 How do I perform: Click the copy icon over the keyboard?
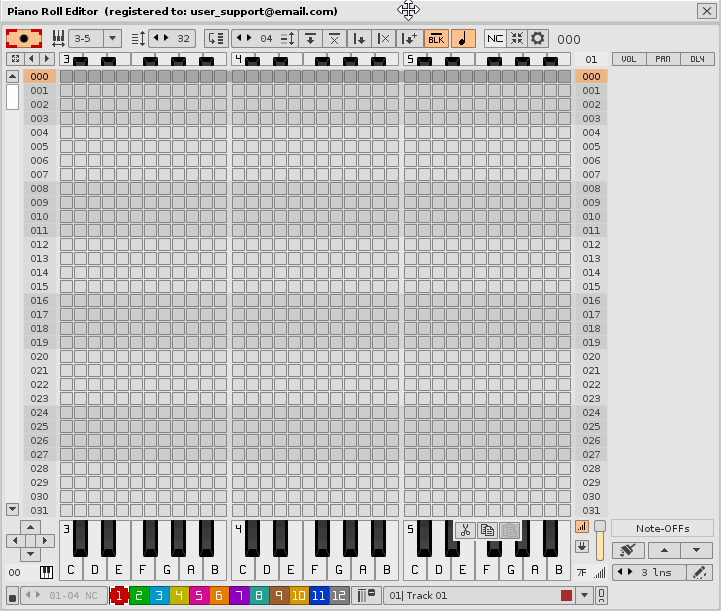[x=487, y=531]
